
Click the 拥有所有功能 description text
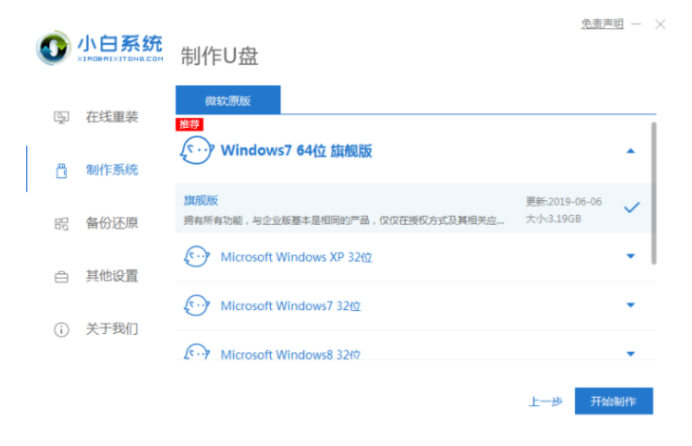pyautogui.click(x=344, y=220)
